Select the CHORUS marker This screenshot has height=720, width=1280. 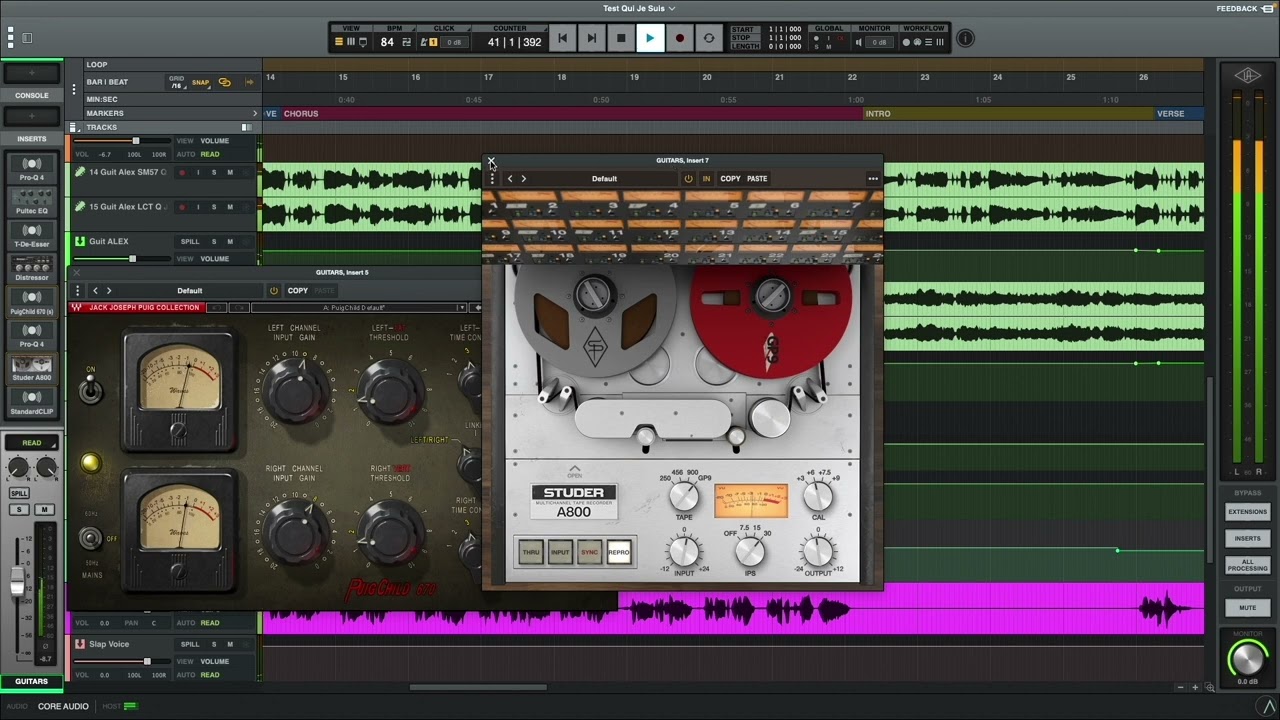pos(301,114)
